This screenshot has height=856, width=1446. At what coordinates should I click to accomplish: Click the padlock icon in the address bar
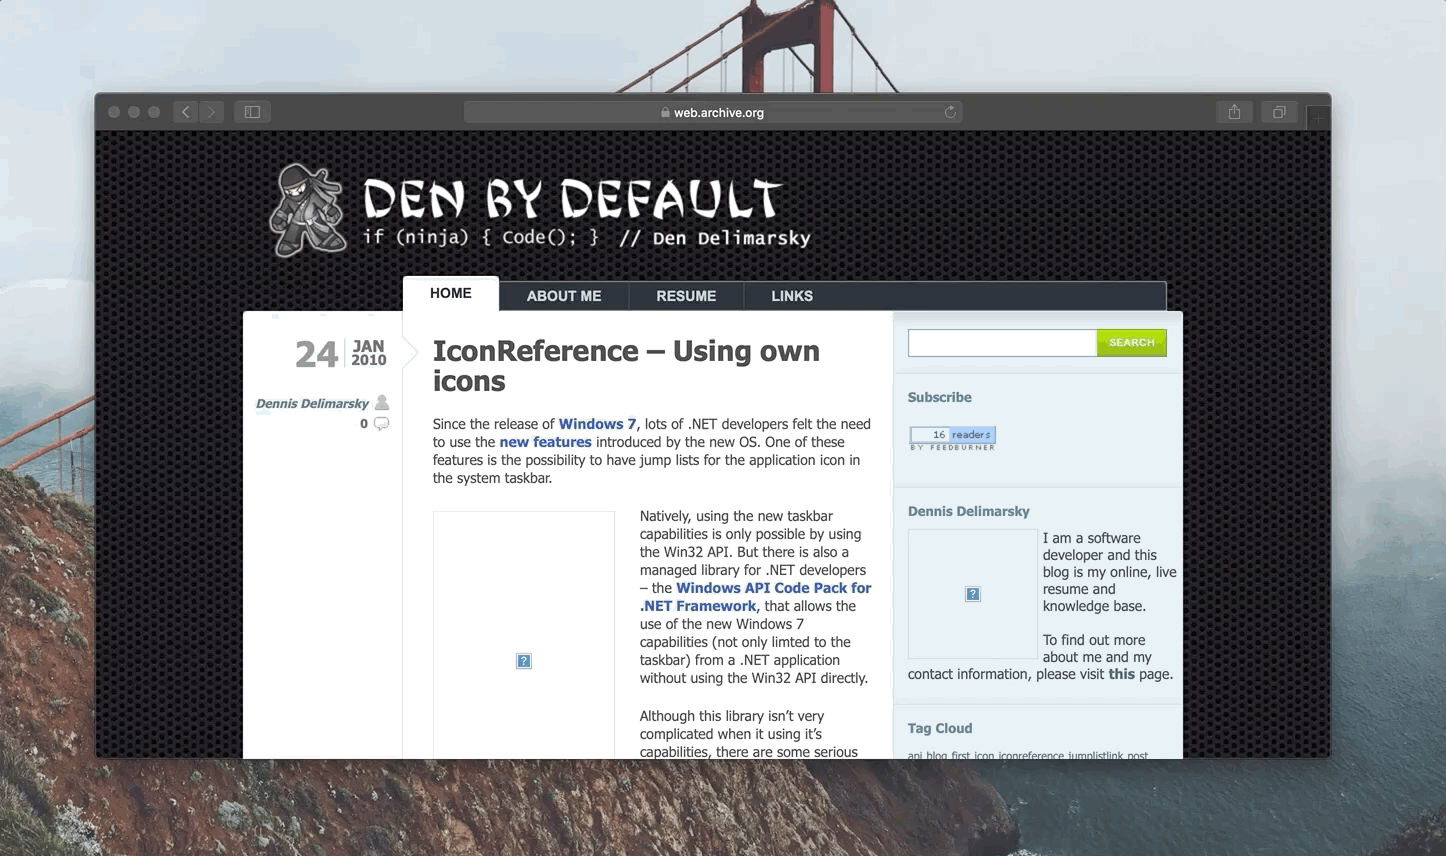(665, 113)
